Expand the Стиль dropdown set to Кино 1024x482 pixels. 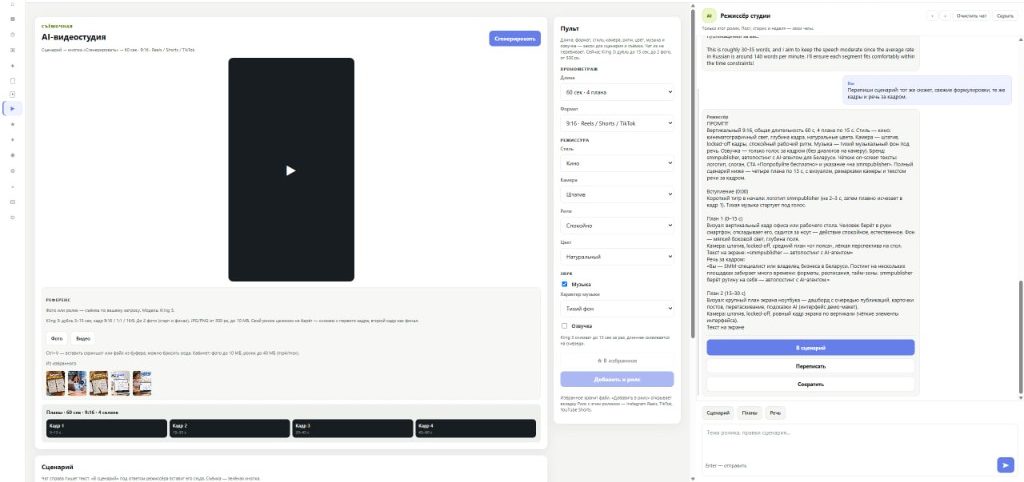[x=616, y=163]
